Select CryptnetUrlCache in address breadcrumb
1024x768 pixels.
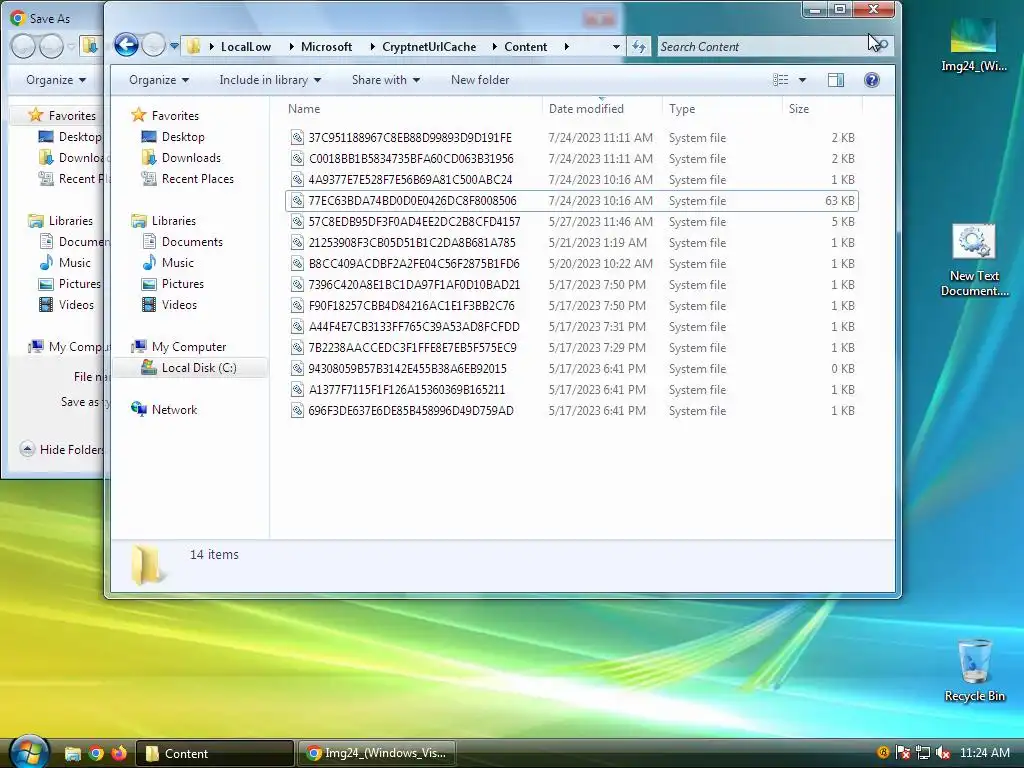click(x=429, y=47)
